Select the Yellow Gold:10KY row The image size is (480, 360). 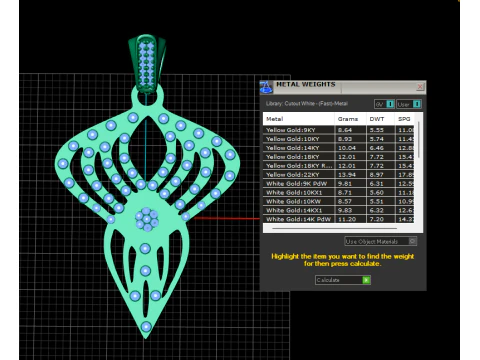tap(339, 139)
